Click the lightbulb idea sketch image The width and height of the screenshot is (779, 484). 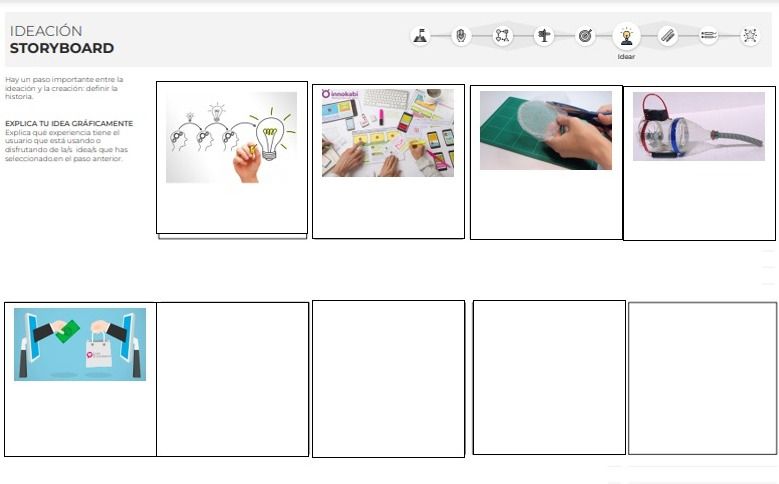pos(232,138)
